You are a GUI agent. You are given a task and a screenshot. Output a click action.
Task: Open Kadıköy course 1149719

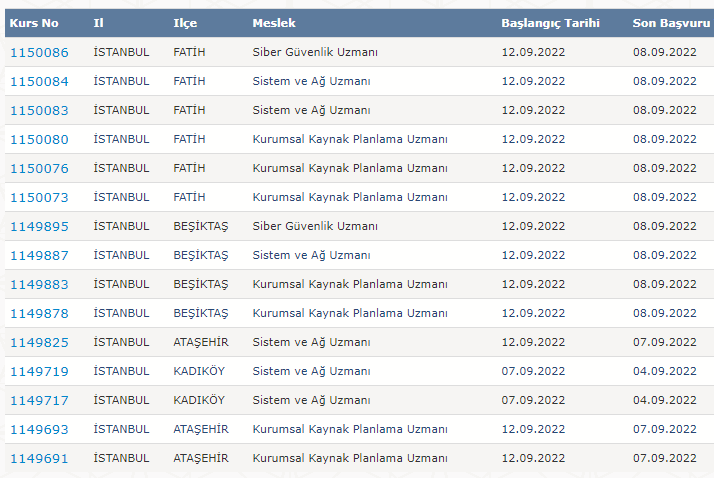pos(39,371)
